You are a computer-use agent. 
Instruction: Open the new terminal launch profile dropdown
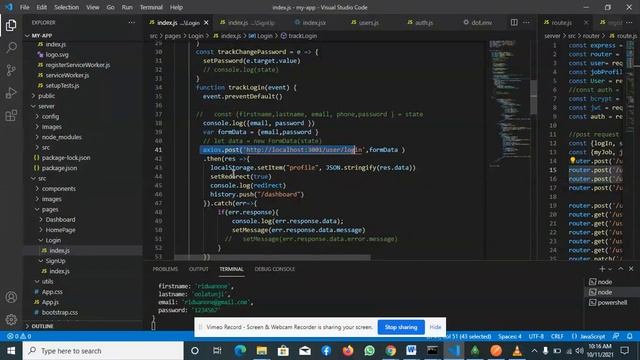point(610,269)
